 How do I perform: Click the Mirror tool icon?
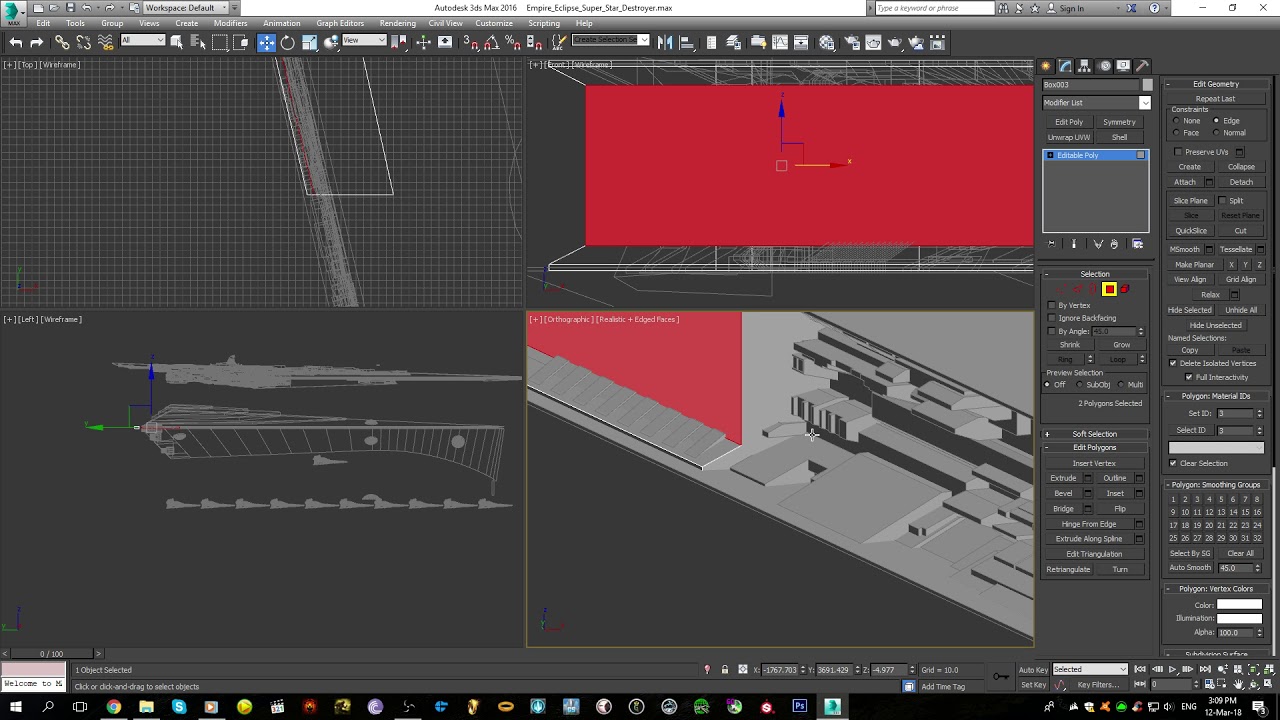[x=665, y=42]
